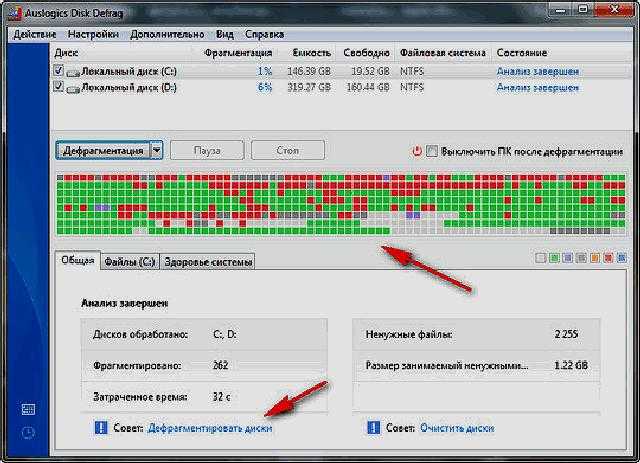Follow the Дефрагментировать диски link
Viewport: 640px width, 463px height.
pyautogui.click(x=210, y=428)
